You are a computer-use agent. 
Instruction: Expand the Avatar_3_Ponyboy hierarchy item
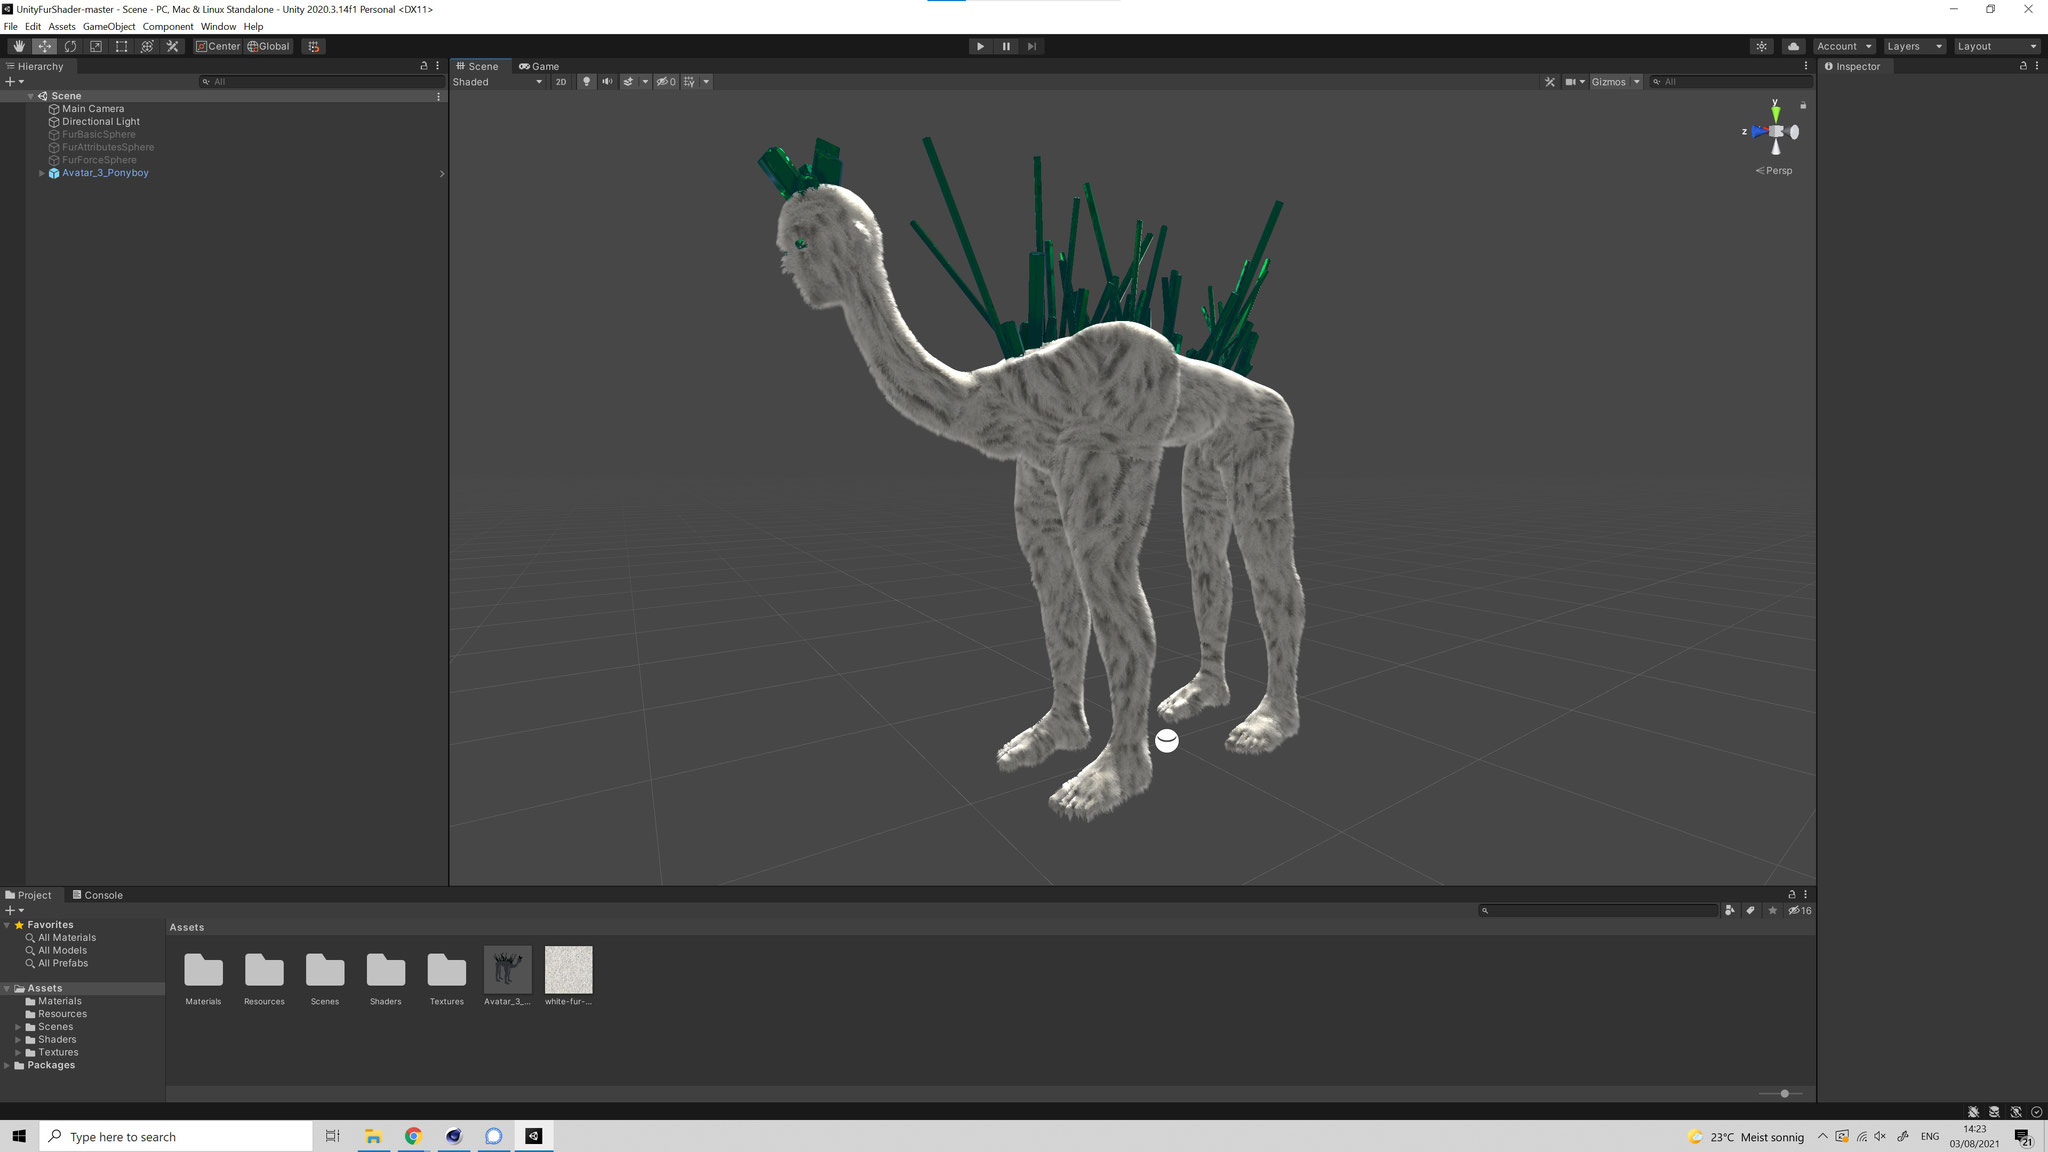click(x=41, y=173)
